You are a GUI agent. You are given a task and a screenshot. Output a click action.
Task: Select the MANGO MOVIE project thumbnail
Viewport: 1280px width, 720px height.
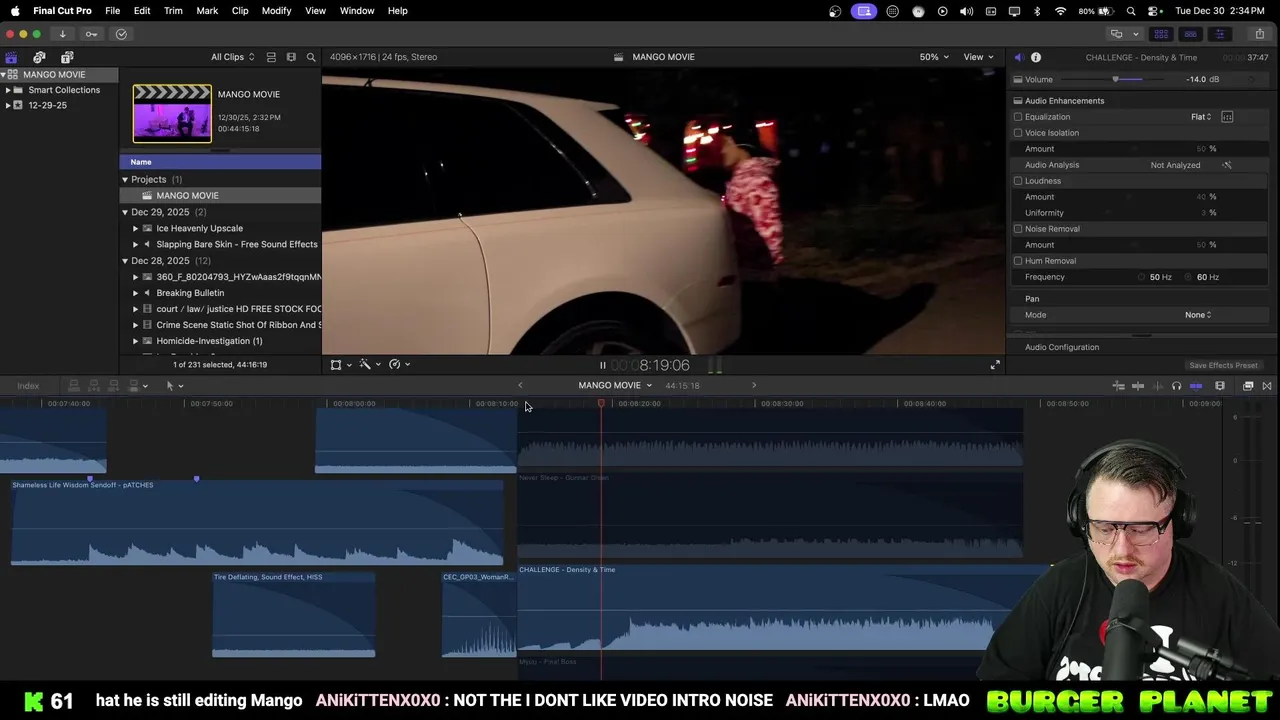172,113
